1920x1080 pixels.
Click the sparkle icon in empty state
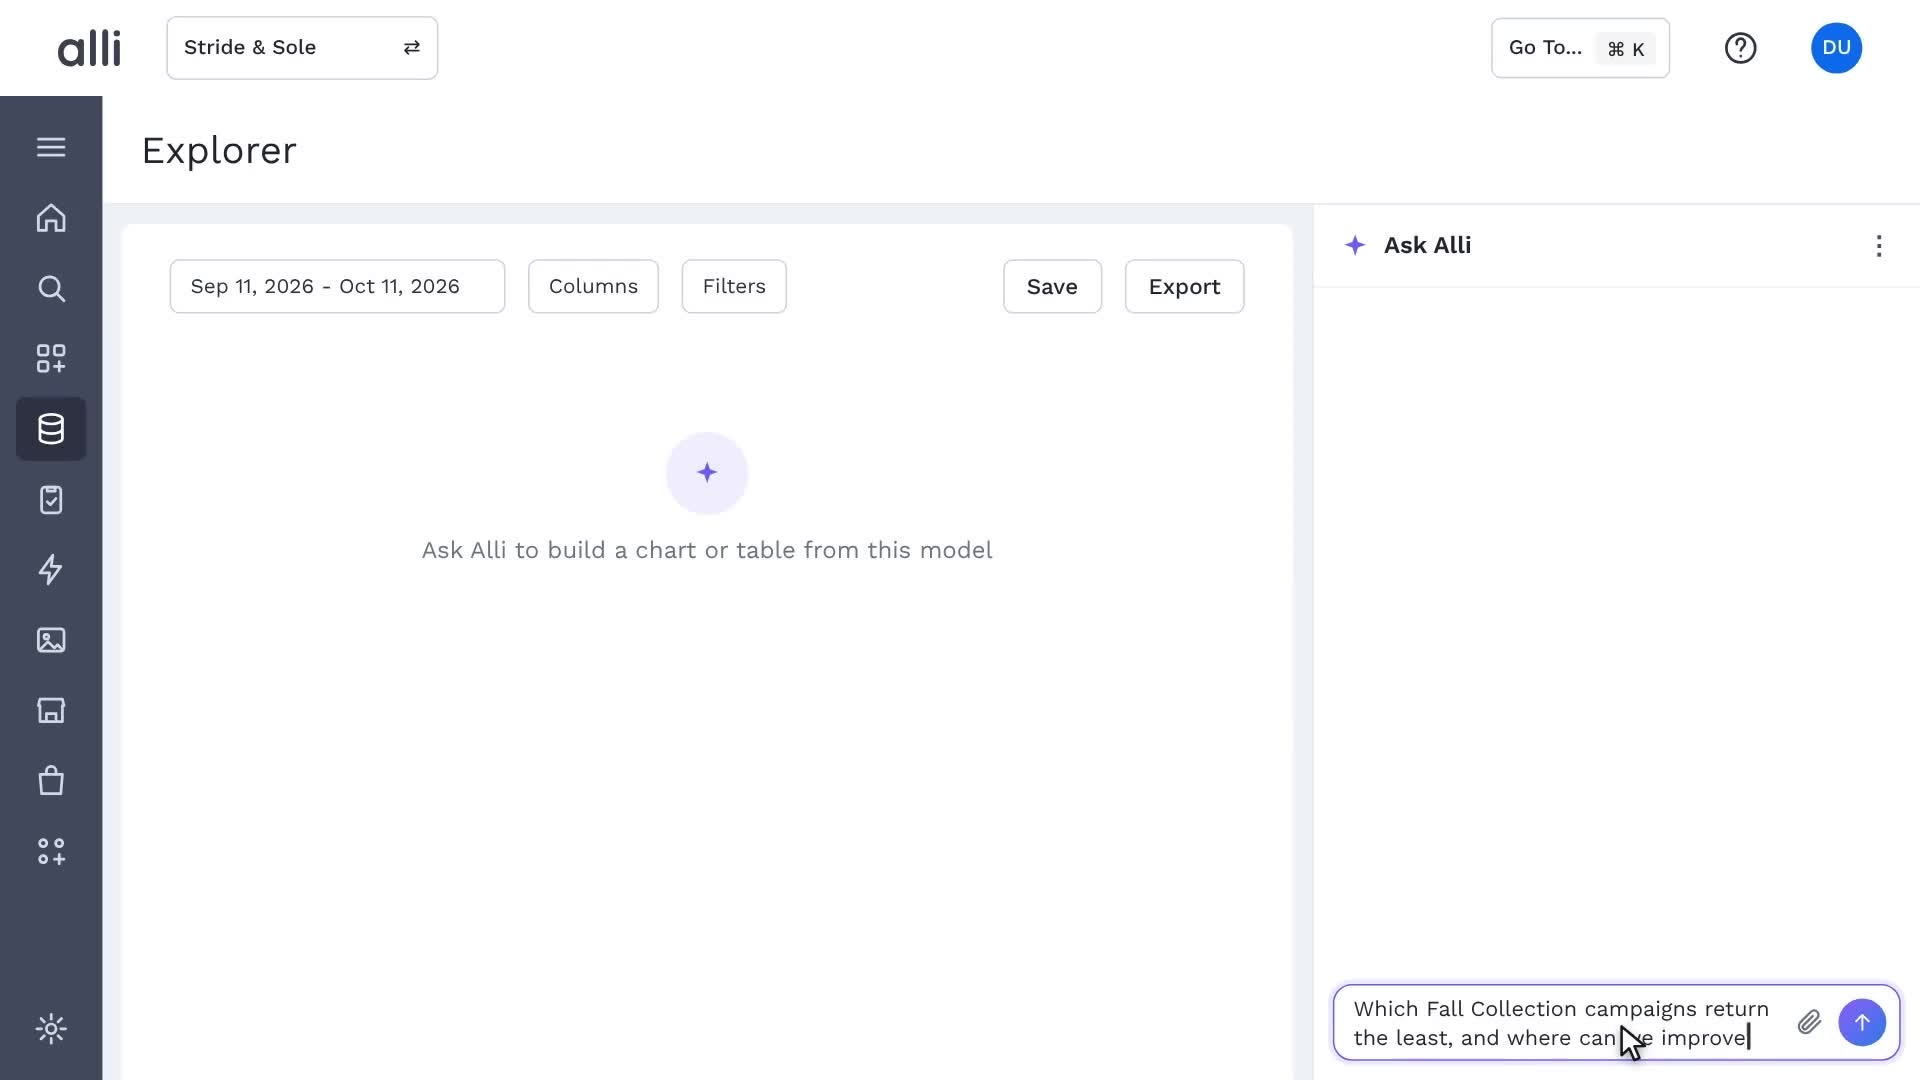707,473
